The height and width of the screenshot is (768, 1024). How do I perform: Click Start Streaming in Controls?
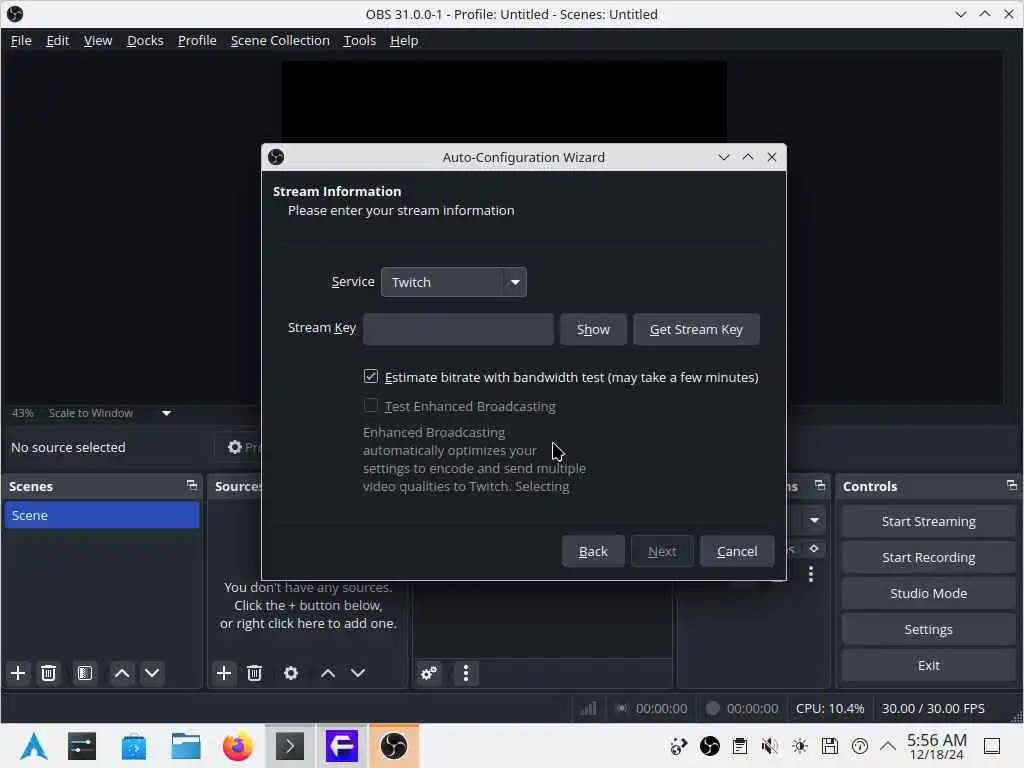click(929, 521)
